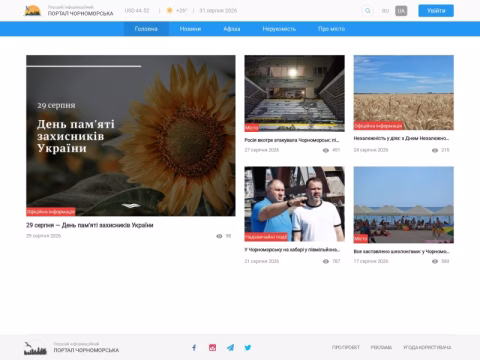Open the Новини menu tab
This screenshot has height=360, width=480.
click(x=190, y=29)
